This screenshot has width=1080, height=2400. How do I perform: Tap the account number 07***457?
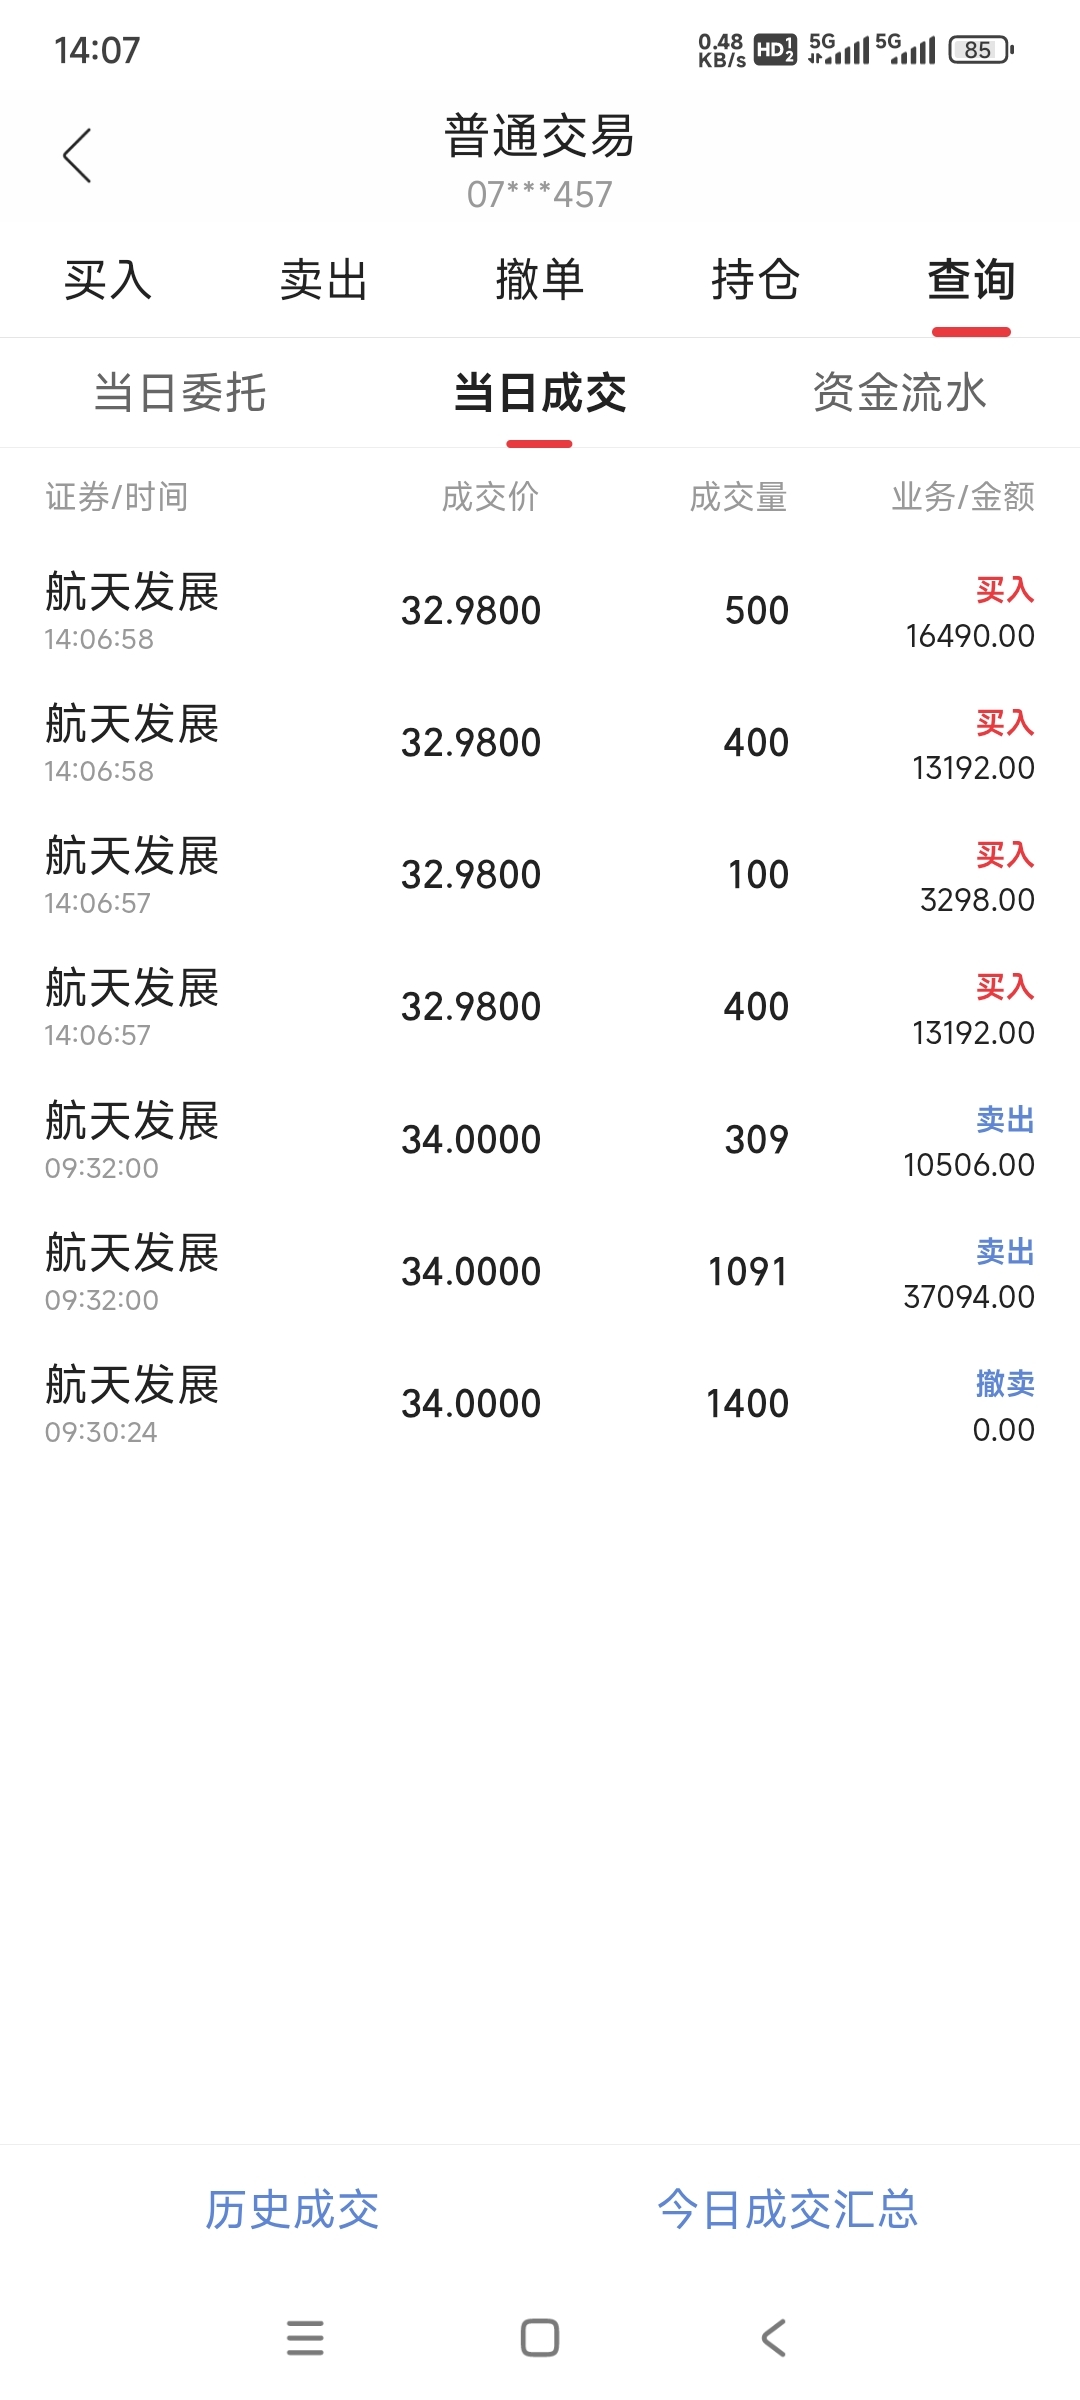(540, 194)
